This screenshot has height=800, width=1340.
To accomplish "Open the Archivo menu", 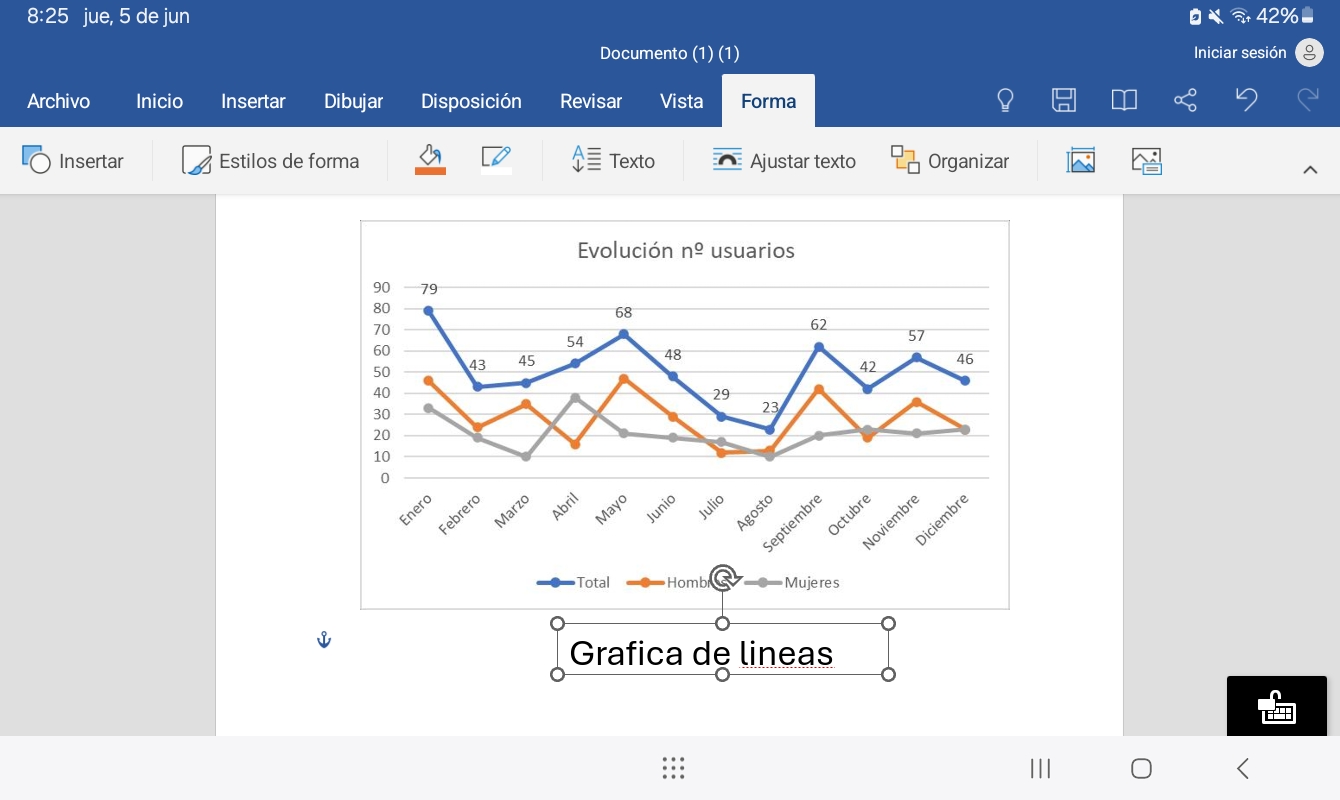I will [58, 101].
